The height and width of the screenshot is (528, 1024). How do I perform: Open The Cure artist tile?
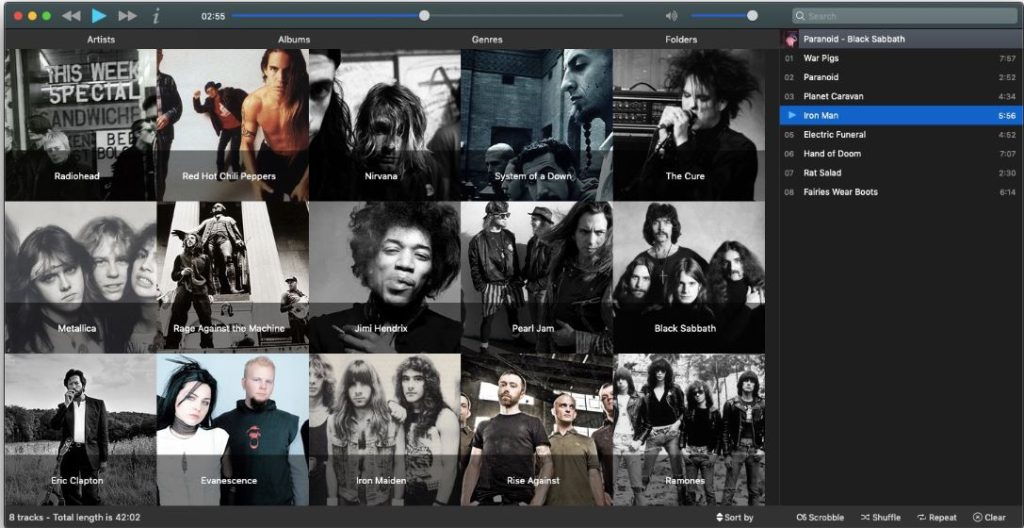[x=689, y=125]
